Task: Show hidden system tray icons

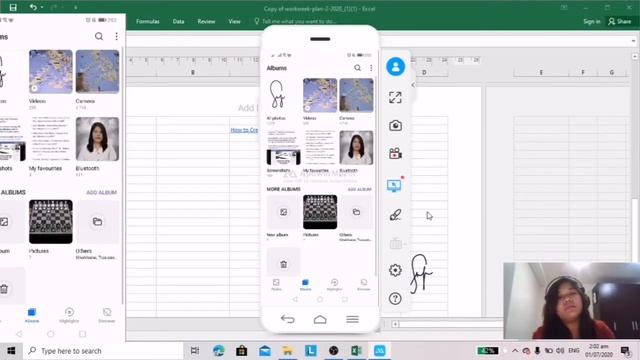Action: [515, 351]
